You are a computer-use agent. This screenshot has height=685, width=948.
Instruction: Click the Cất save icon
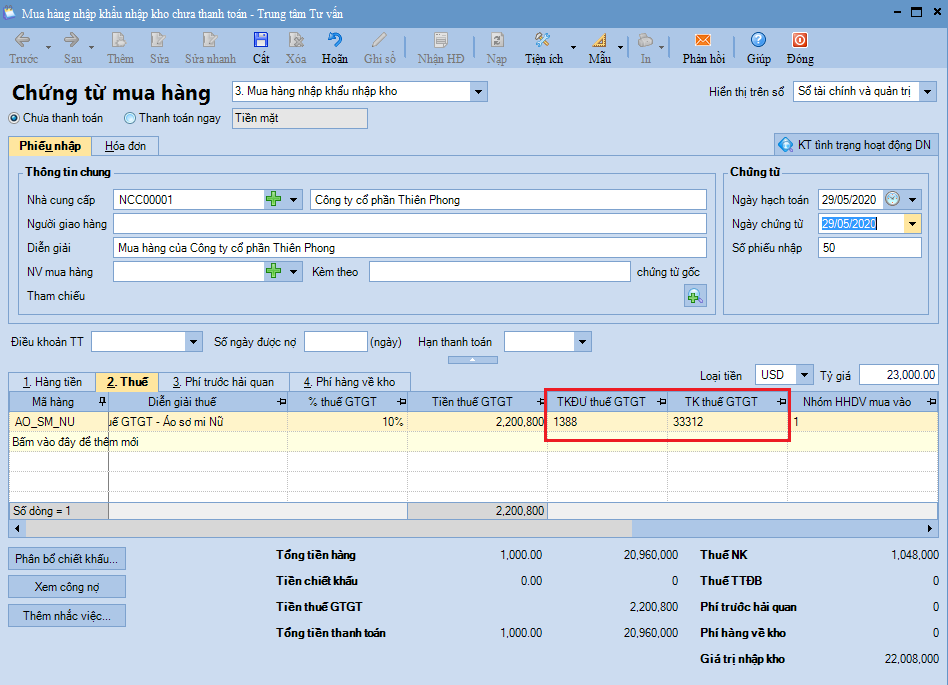click(261, 41)
